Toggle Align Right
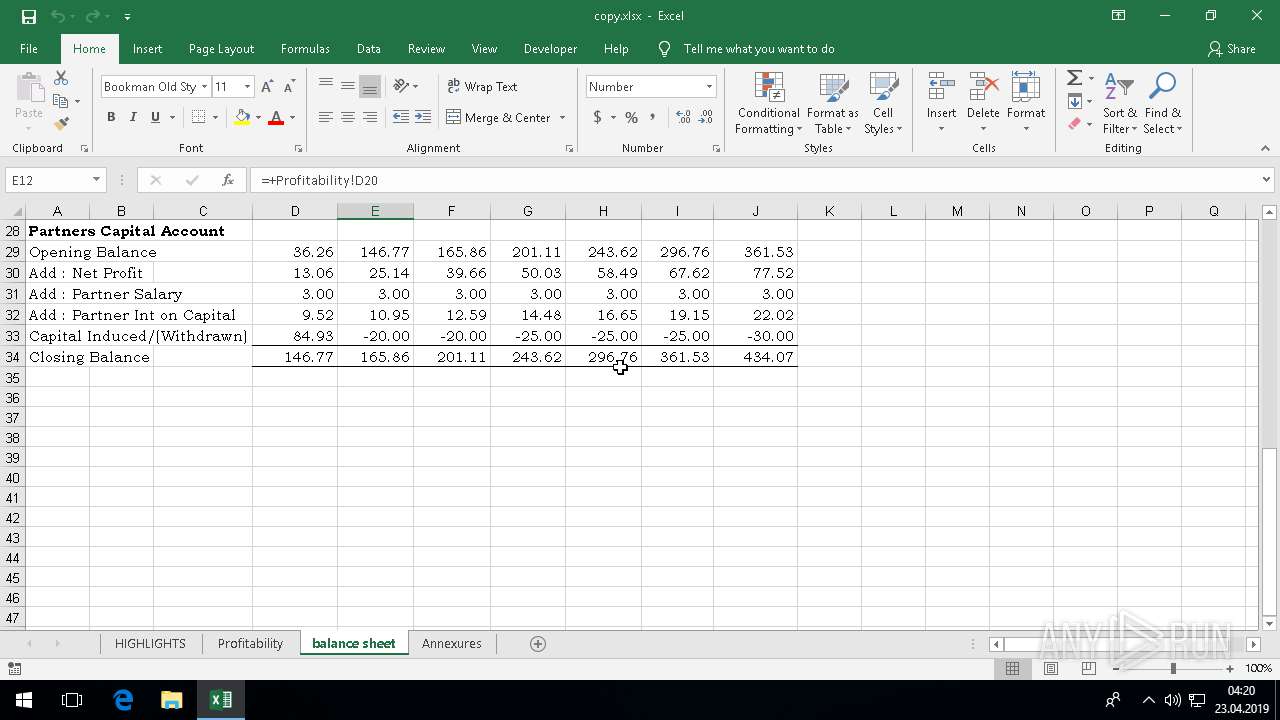The height and width of the screenshot is (720, 1280). pyautogui.click(x=370, y=117)
